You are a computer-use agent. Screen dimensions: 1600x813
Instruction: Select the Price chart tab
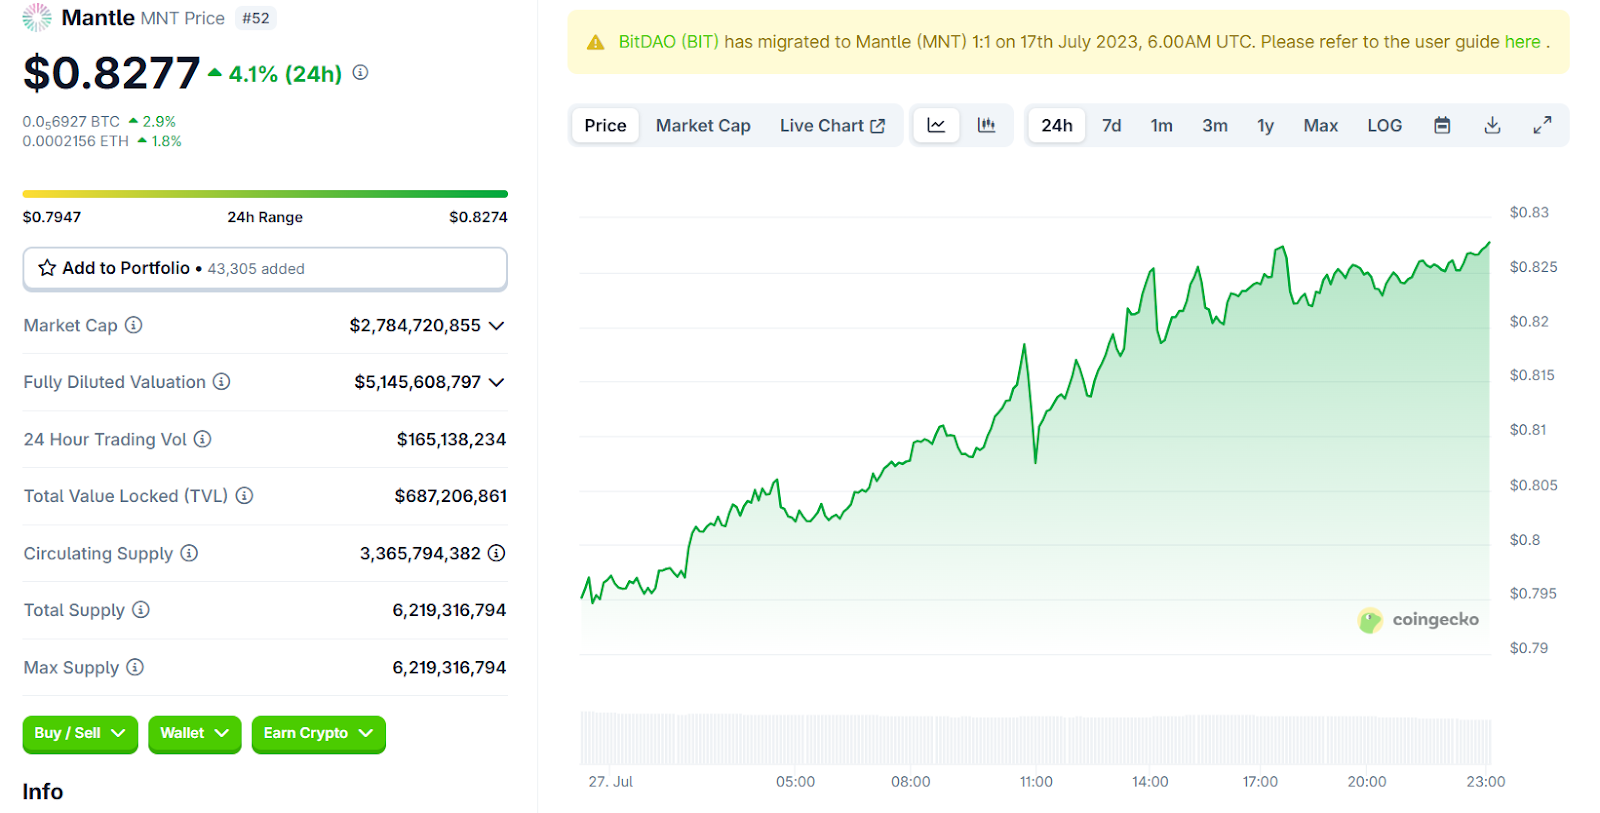(x=605, y=125)
